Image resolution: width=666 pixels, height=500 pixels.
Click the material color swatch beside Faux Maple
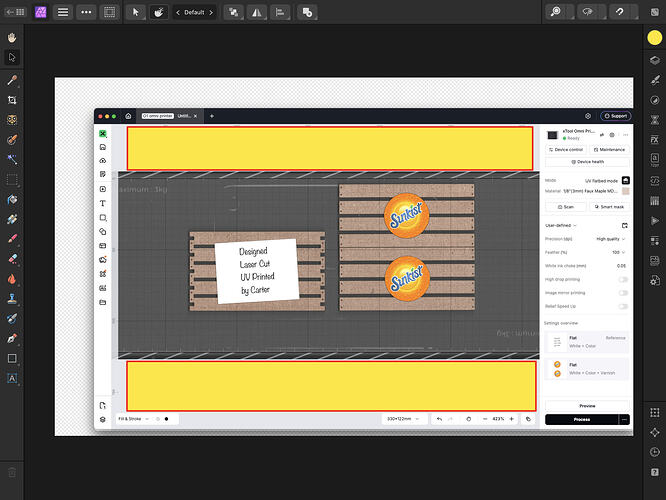click(x=625, y=191)
